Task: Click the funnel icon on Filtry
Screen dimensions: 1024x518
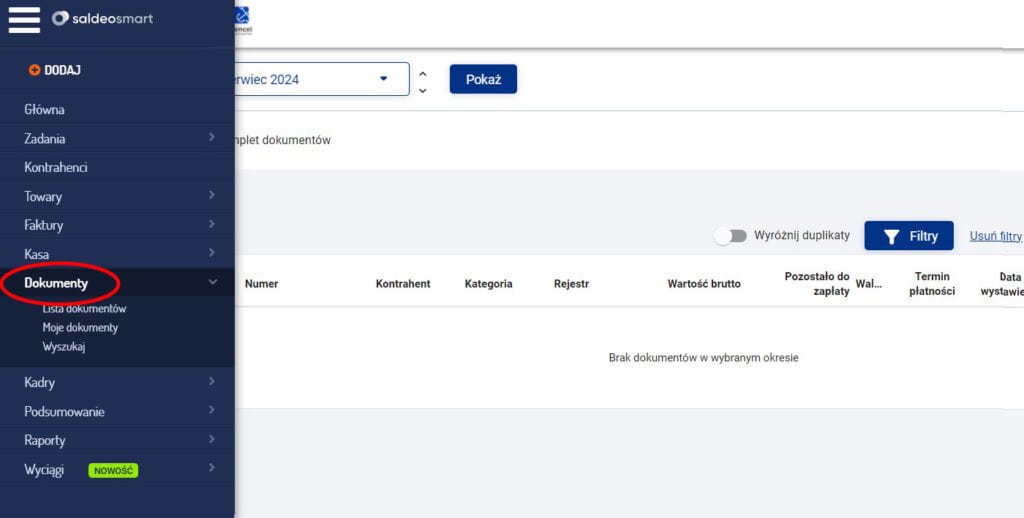Action: coord(892,237)
